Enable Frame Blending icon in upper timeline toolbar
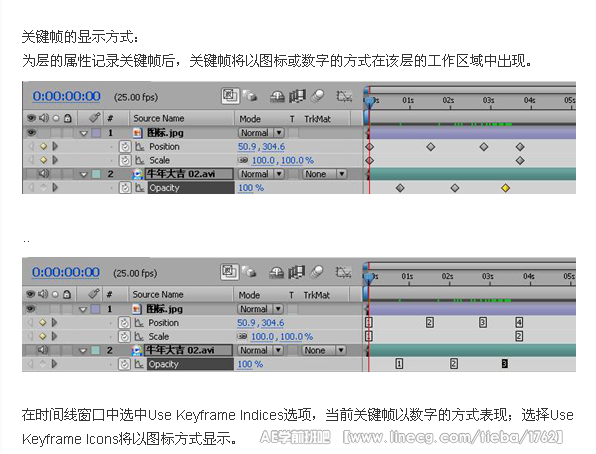This screenshot has width=596, height=454. tap(297, 96)
